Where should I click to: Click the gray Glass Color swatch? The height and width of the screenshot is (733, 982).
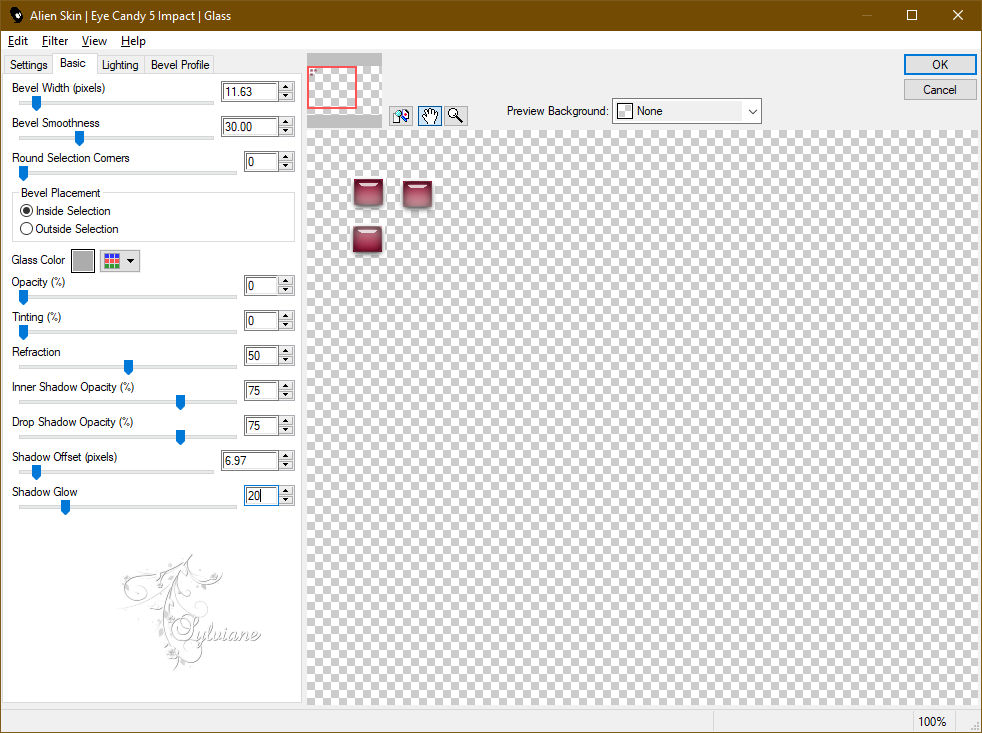click(83, 261)
